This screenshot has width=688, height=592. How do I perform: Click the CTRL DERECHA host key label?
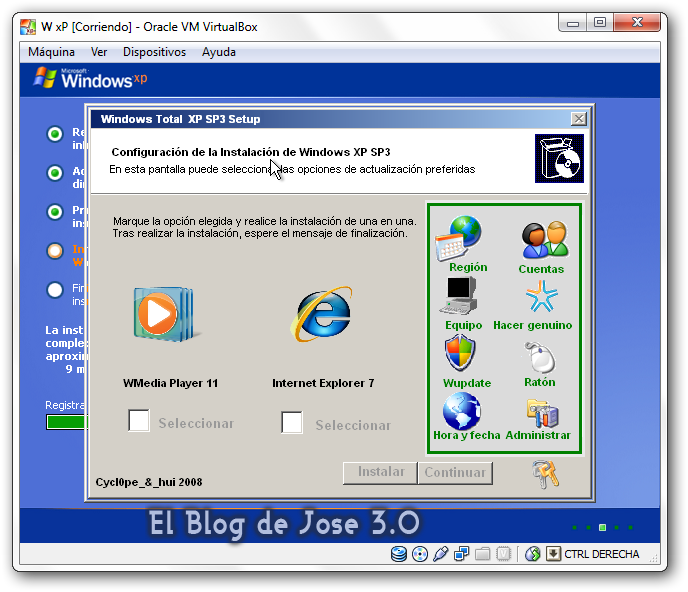click(x=601, y=554)
